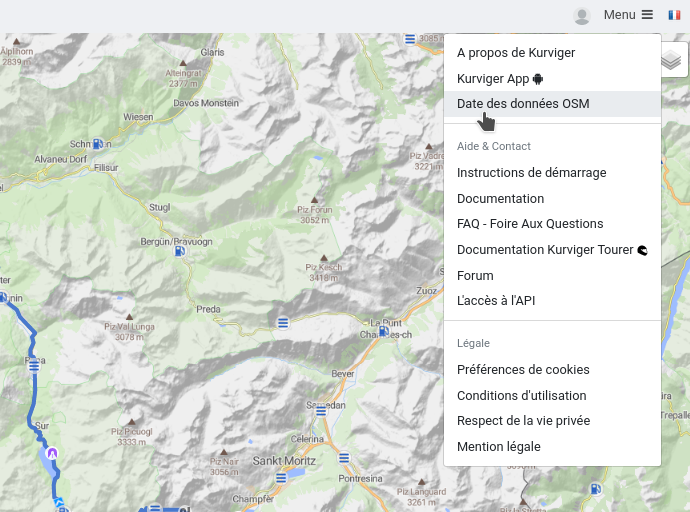Click road marker icon on blue route near Sur
Screen dimensions: 690x512
[x=34, y=366]
